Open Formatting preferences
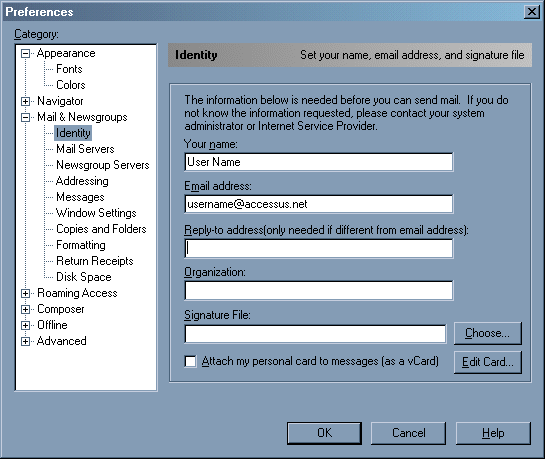The width and height of the screenshot is (545, 459). click(x=81, y=245)
